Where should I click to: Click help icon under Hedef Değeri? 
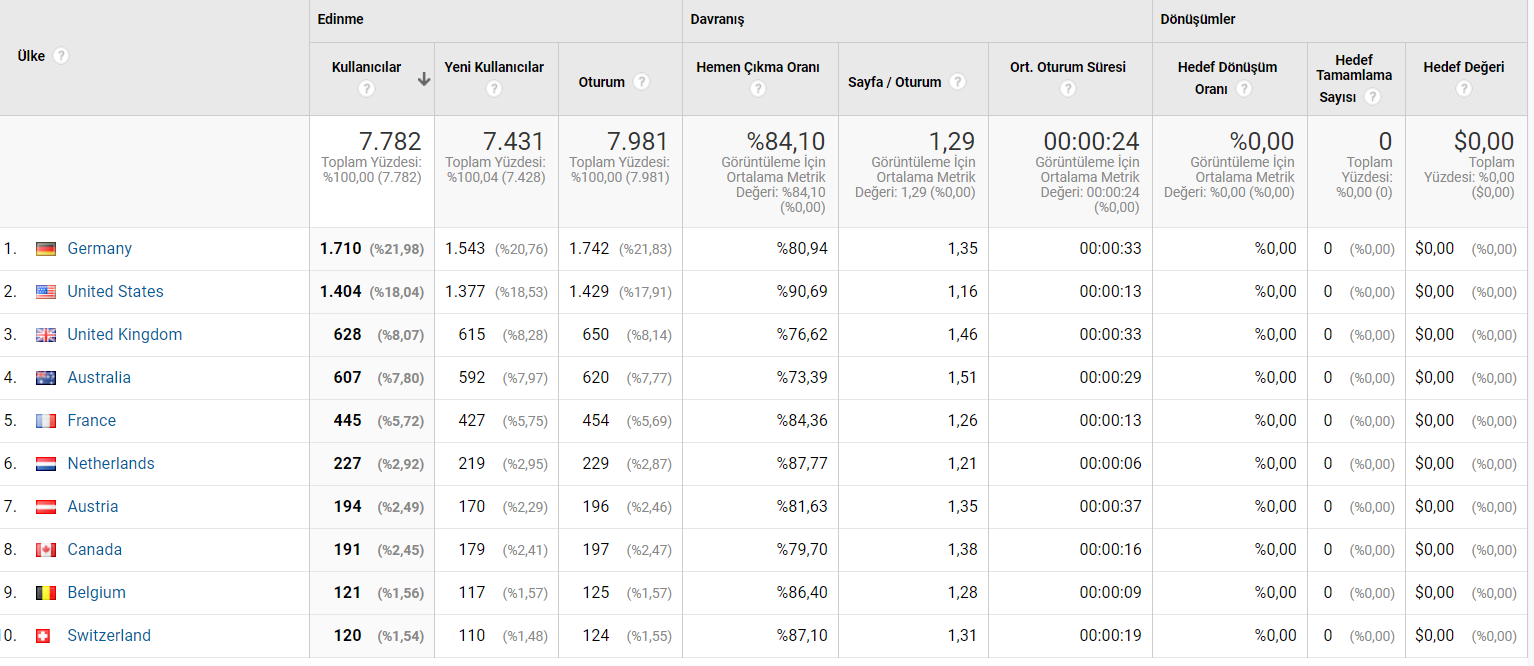(1464, 88)
